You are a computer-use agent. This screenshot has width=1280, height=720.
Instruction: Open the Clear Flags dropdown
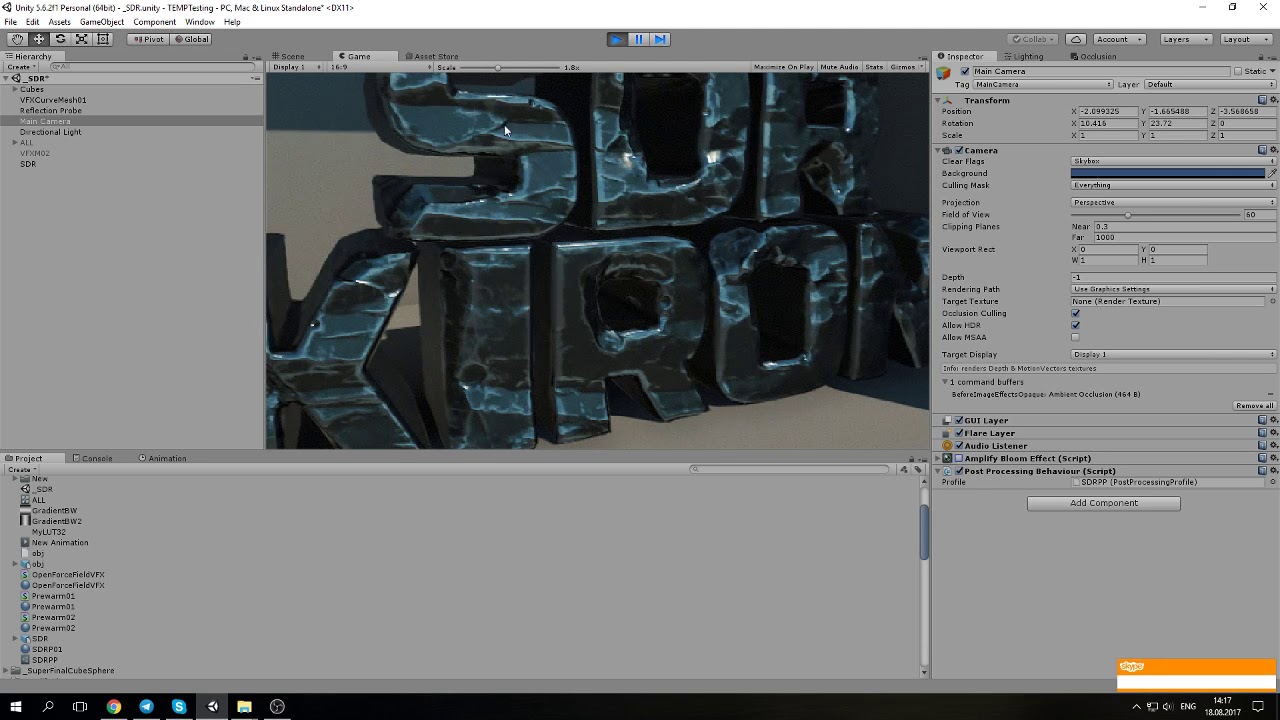[1170, 161]
